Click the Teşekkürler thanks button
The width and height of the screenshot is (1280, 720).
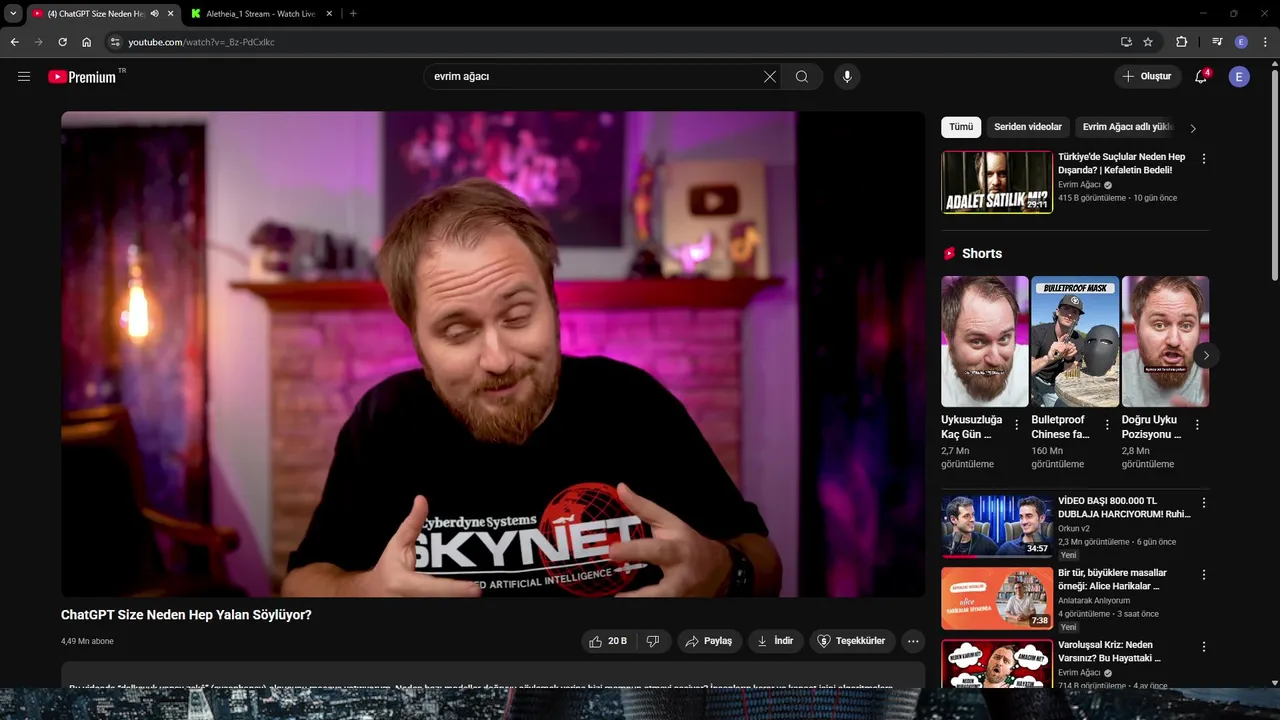coord(851,641)
